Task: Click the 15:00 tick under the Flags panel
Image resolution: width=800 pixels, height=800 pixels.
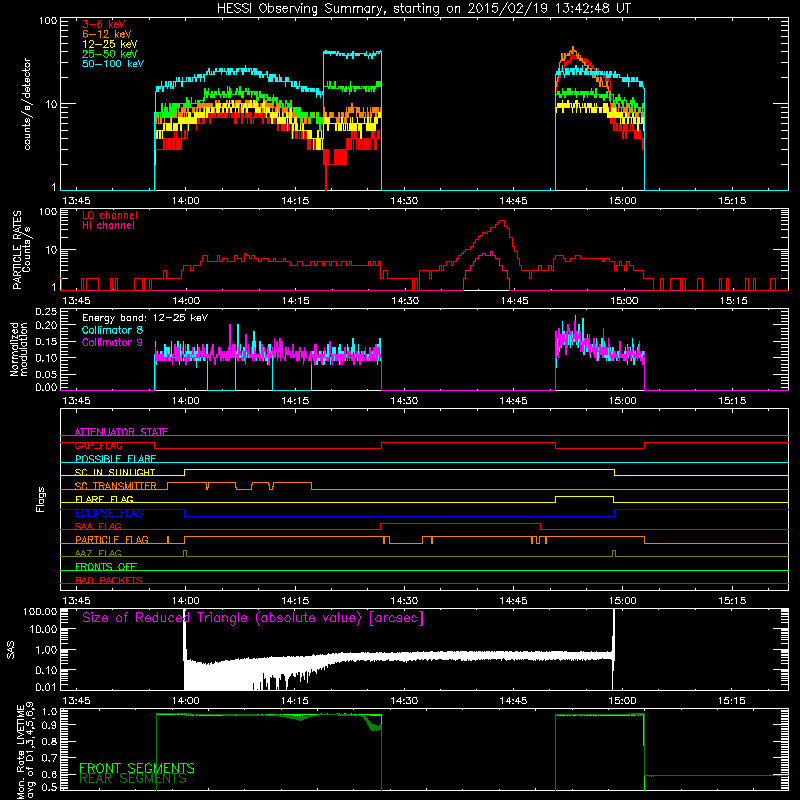Action: (x=622, y=601)
